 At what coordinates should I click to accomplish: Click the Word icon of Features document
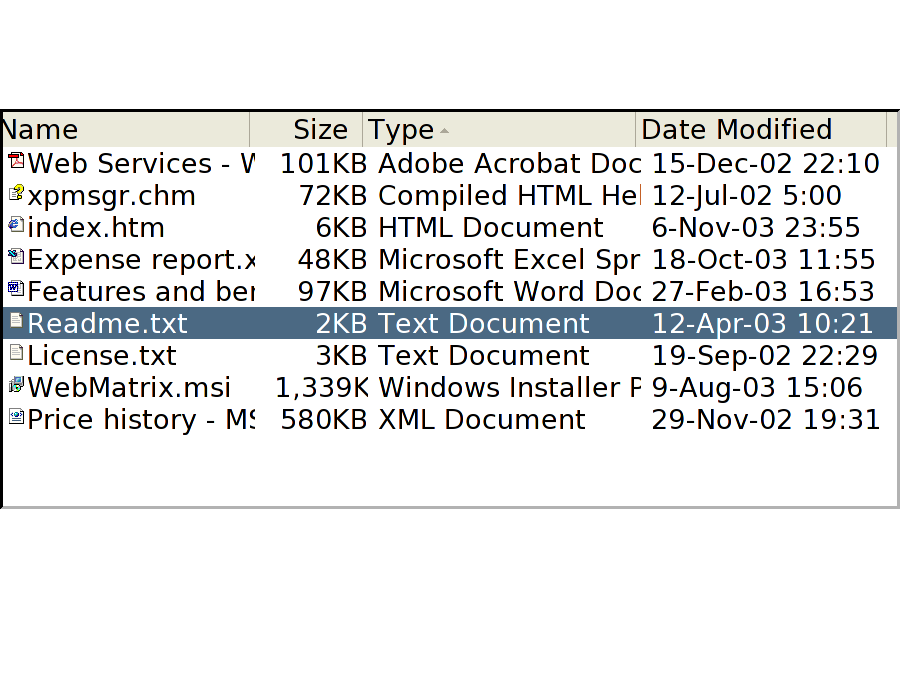coord(15,290)
